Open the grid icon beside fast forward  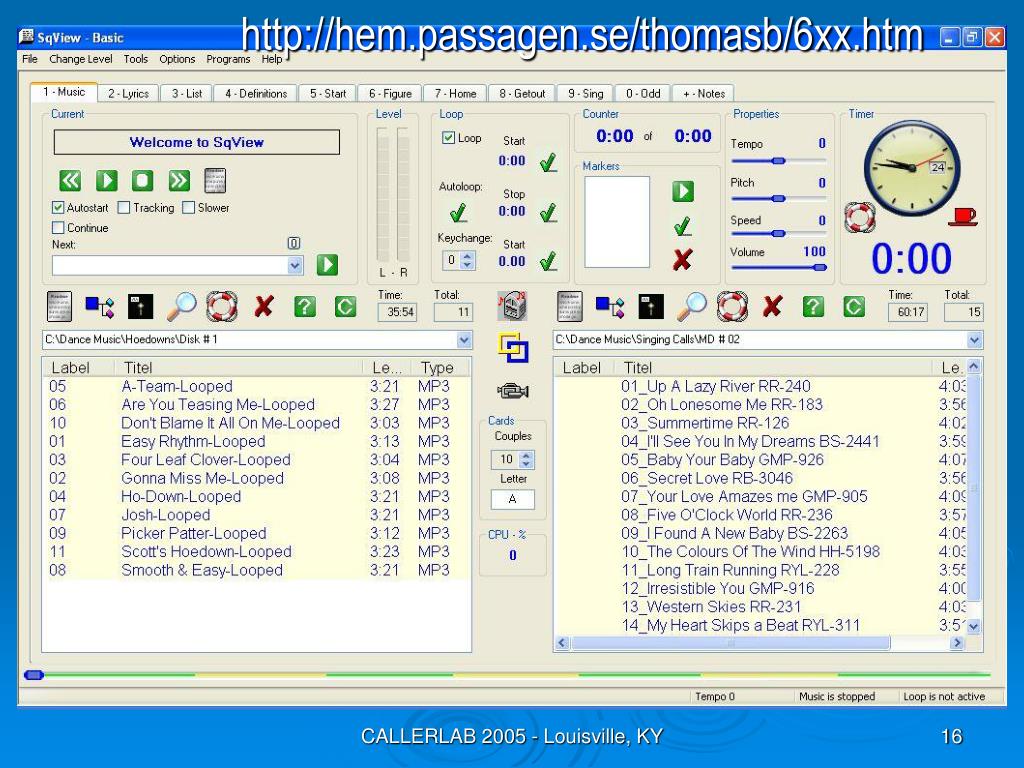215,181
